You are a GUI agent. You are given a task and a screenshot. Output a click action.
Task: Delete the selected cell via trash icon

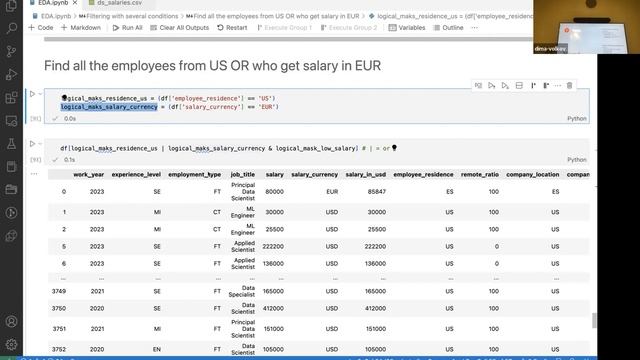[x=569, y=85]
